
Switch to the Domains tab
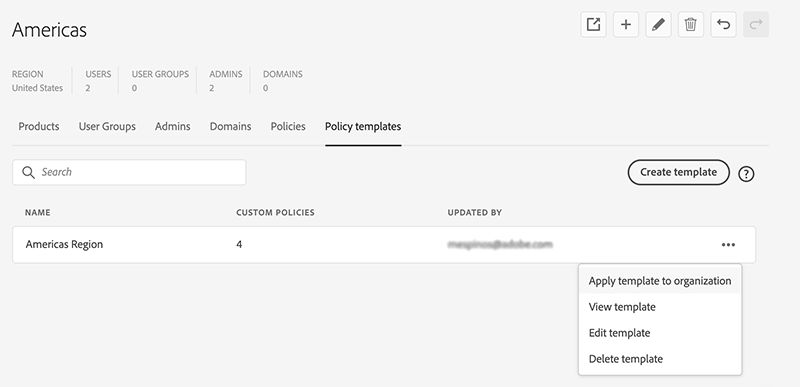coord(230,126)
